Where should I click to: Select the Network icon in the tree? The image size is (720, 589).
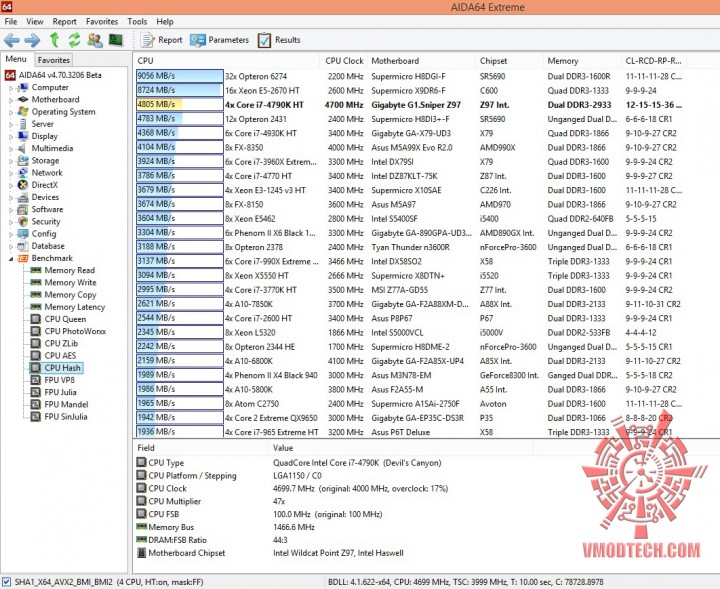click(23, 173)
